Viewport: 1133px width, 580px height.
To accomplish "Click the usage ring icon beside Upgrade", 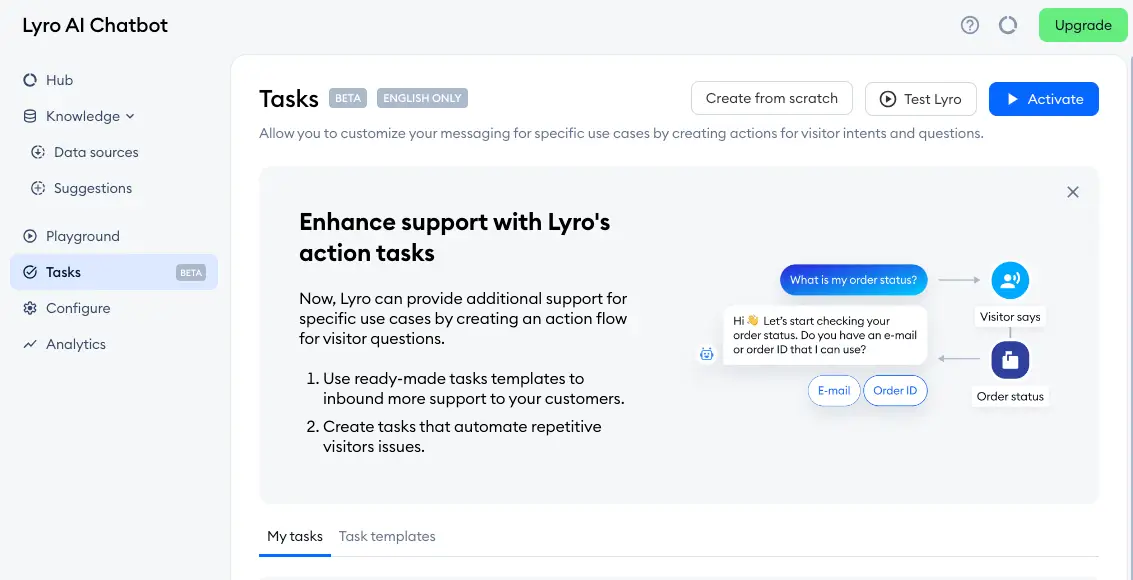I will tap(1007, 25).
